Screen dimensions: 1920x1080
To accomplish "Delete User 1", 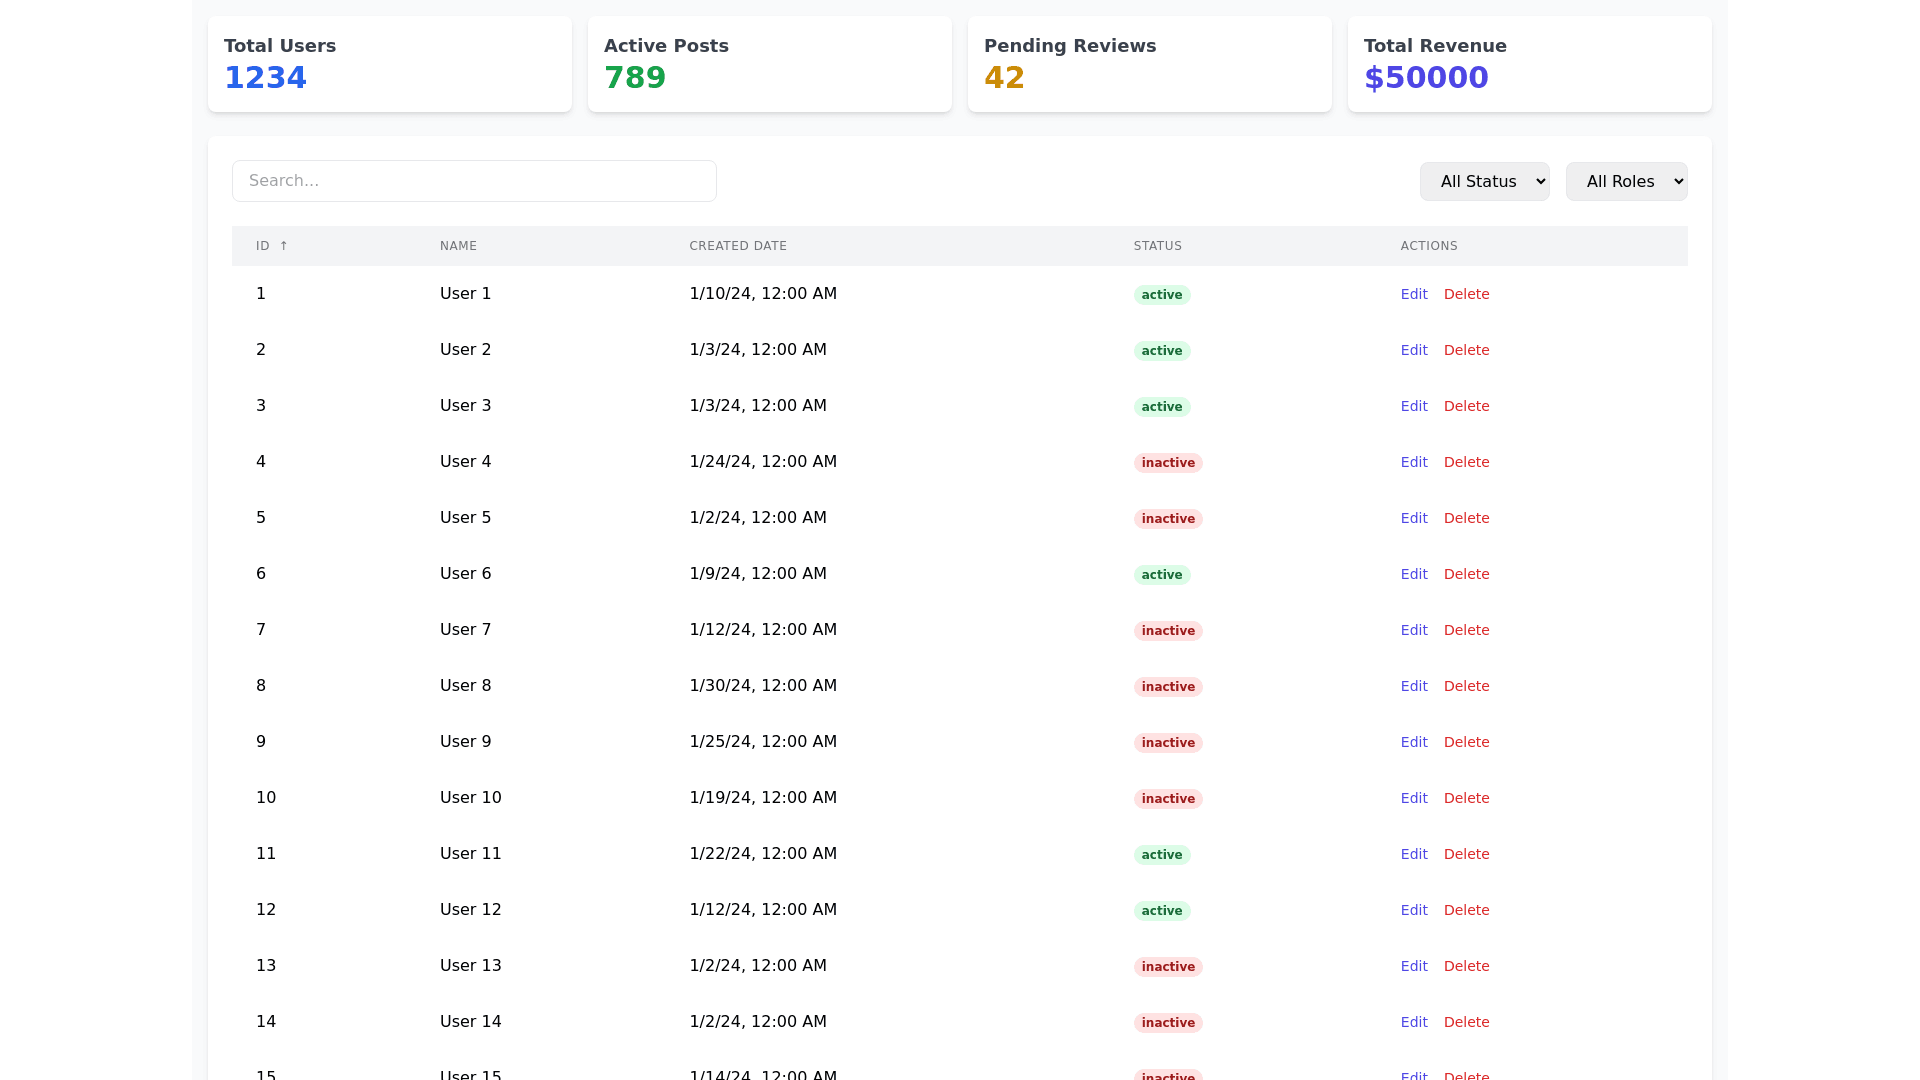I will [x=1466, y=294].
